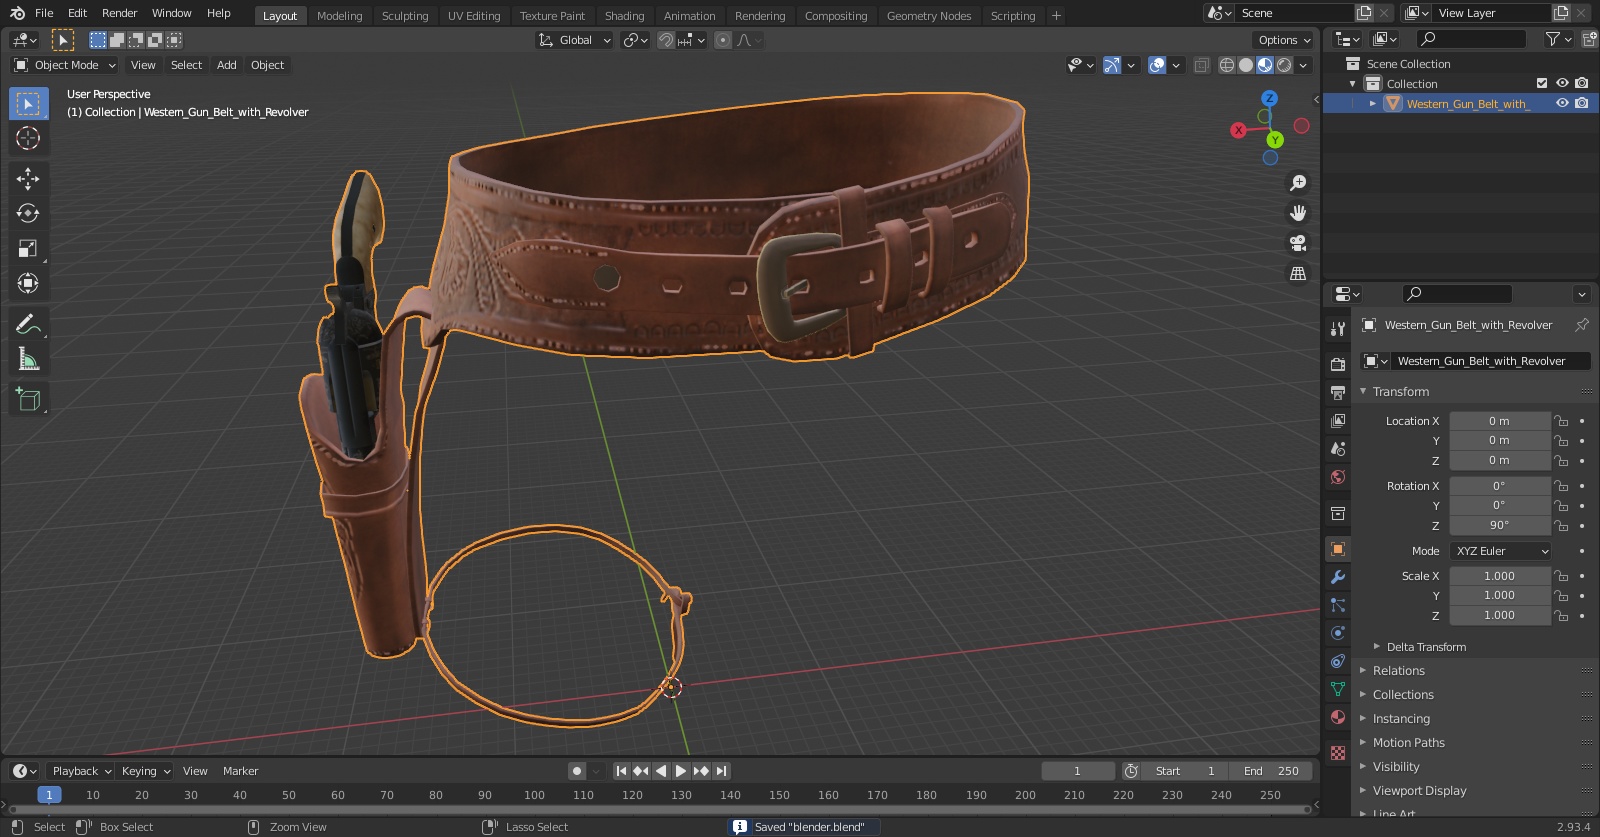1600x837 pixels.
Task: Choose the Add Cube tool
Action: coord(28,400)
